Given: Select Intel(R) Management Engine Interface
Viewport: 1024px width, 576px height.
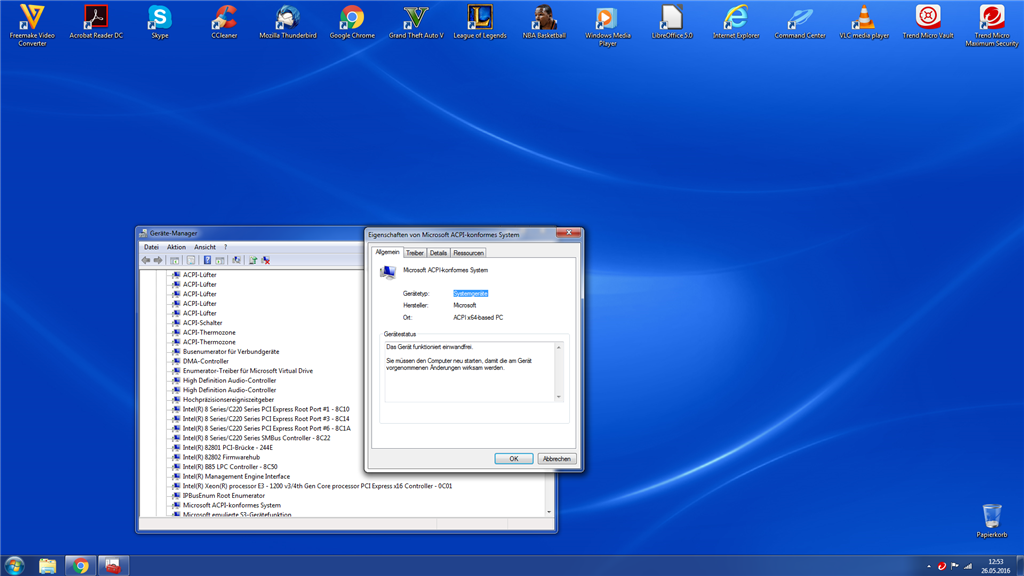Looking at the screenshot, I should pos(236,477).
